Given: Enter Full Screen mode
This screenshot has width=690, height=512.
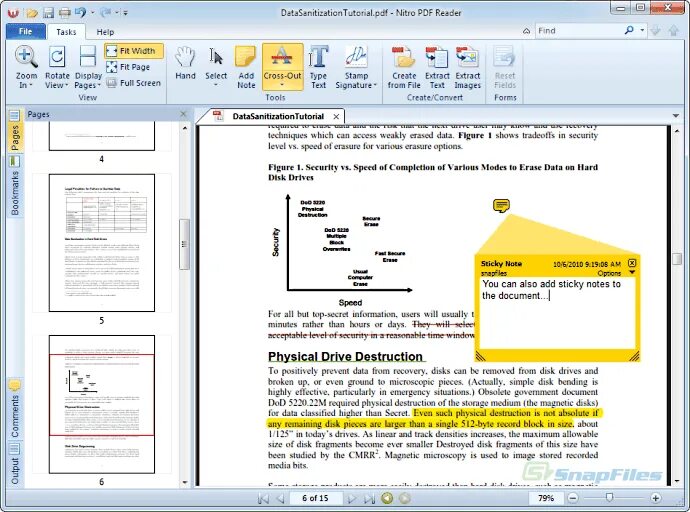Looking at the screenshot, I should (x=134, y=83).
